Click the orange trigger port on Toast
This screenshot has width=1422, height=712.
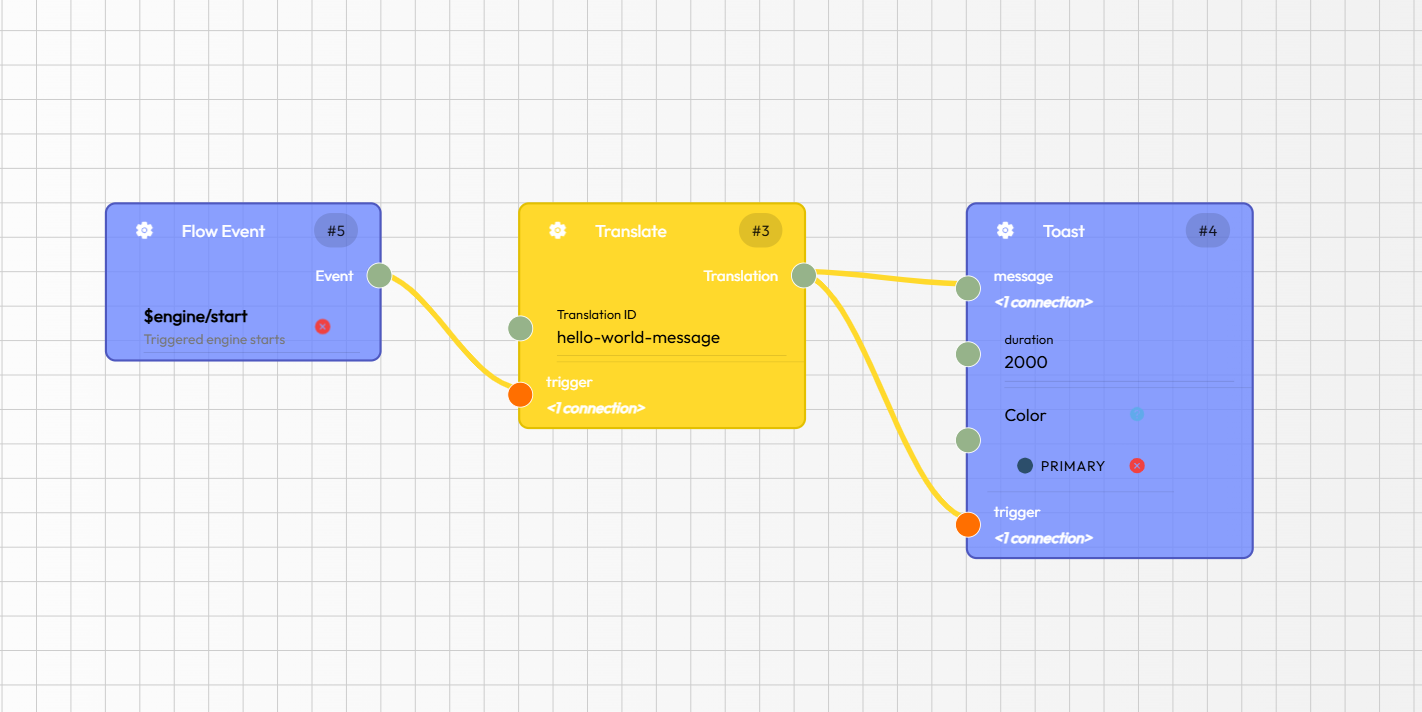(x=968, y=524)
